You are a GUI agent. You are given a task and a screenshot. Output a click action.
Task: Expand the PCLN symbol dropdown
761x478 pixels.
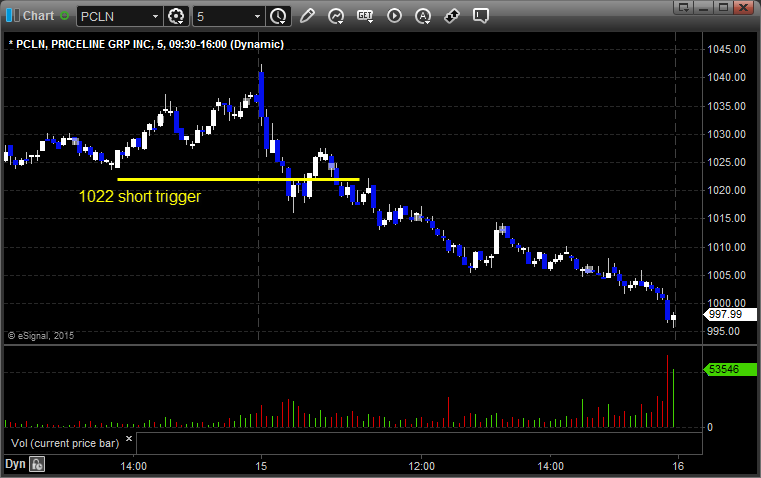155,16
